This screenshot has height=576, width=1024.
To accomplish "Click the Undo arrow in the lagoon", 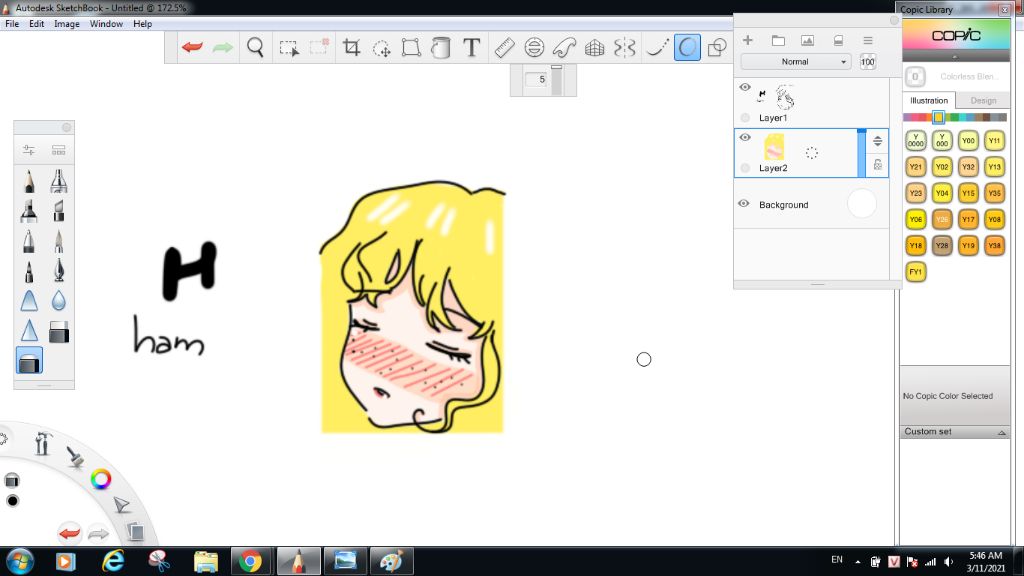I will (69, 533).
